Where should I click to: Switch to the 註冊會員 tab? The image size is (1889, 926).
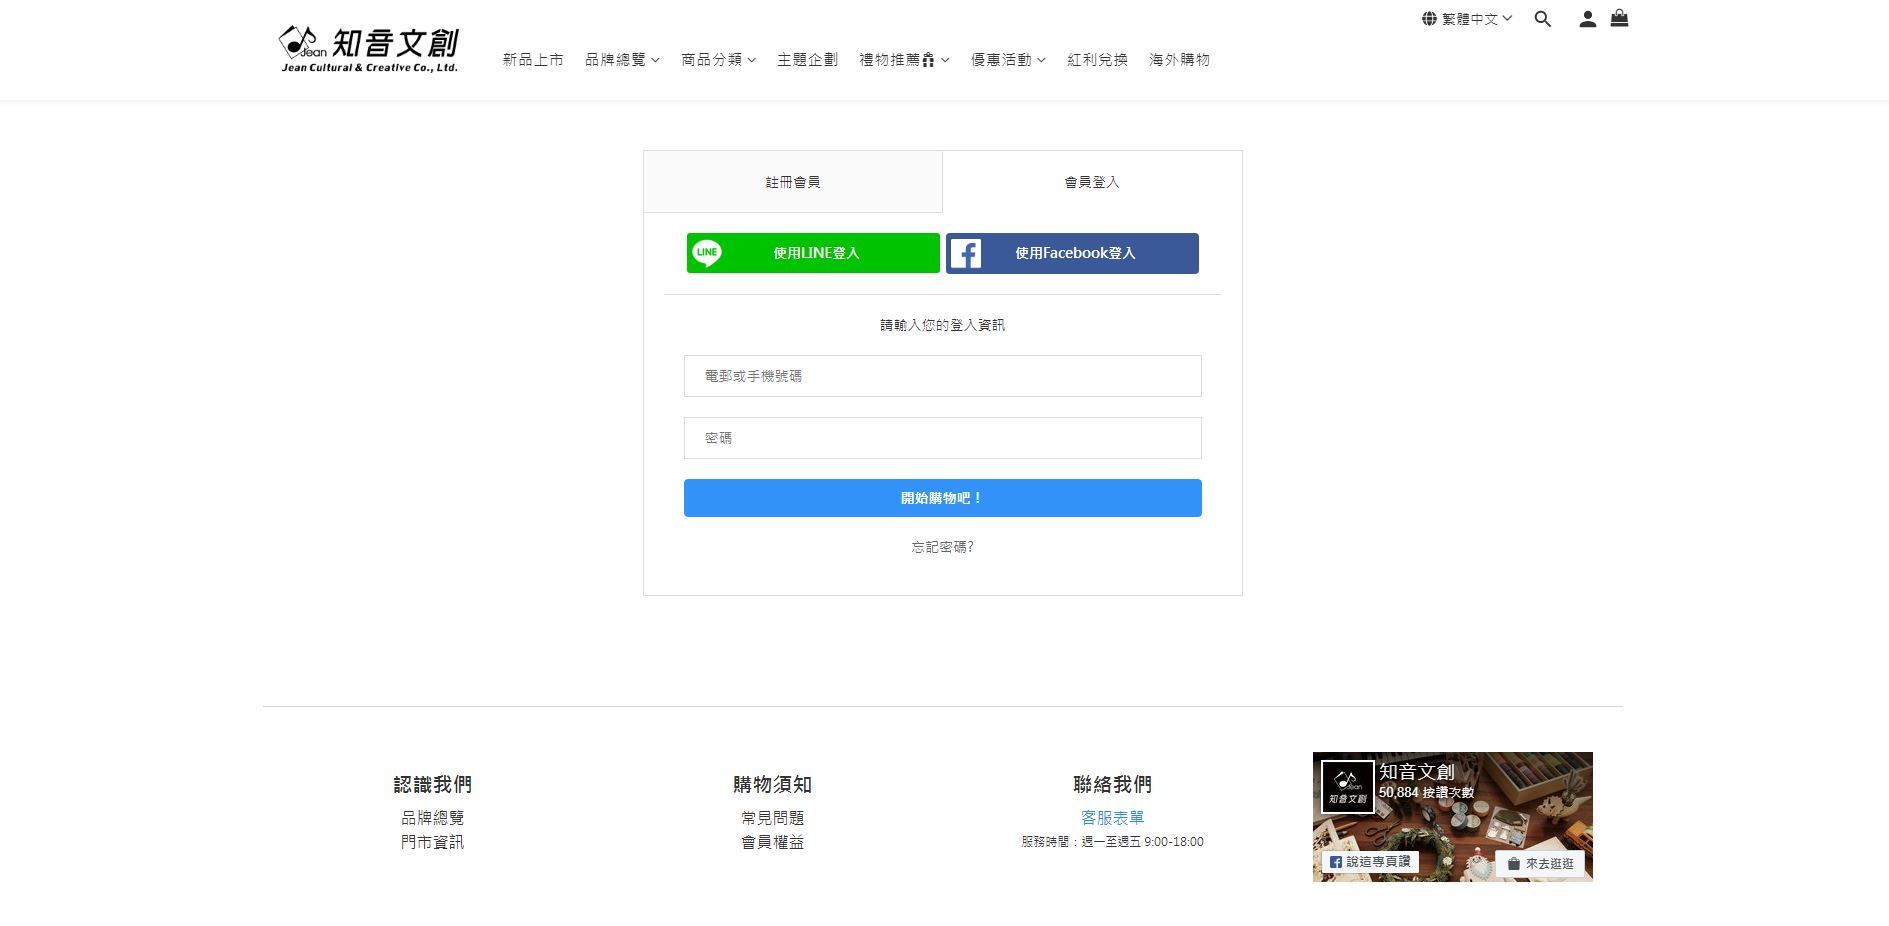793,182
